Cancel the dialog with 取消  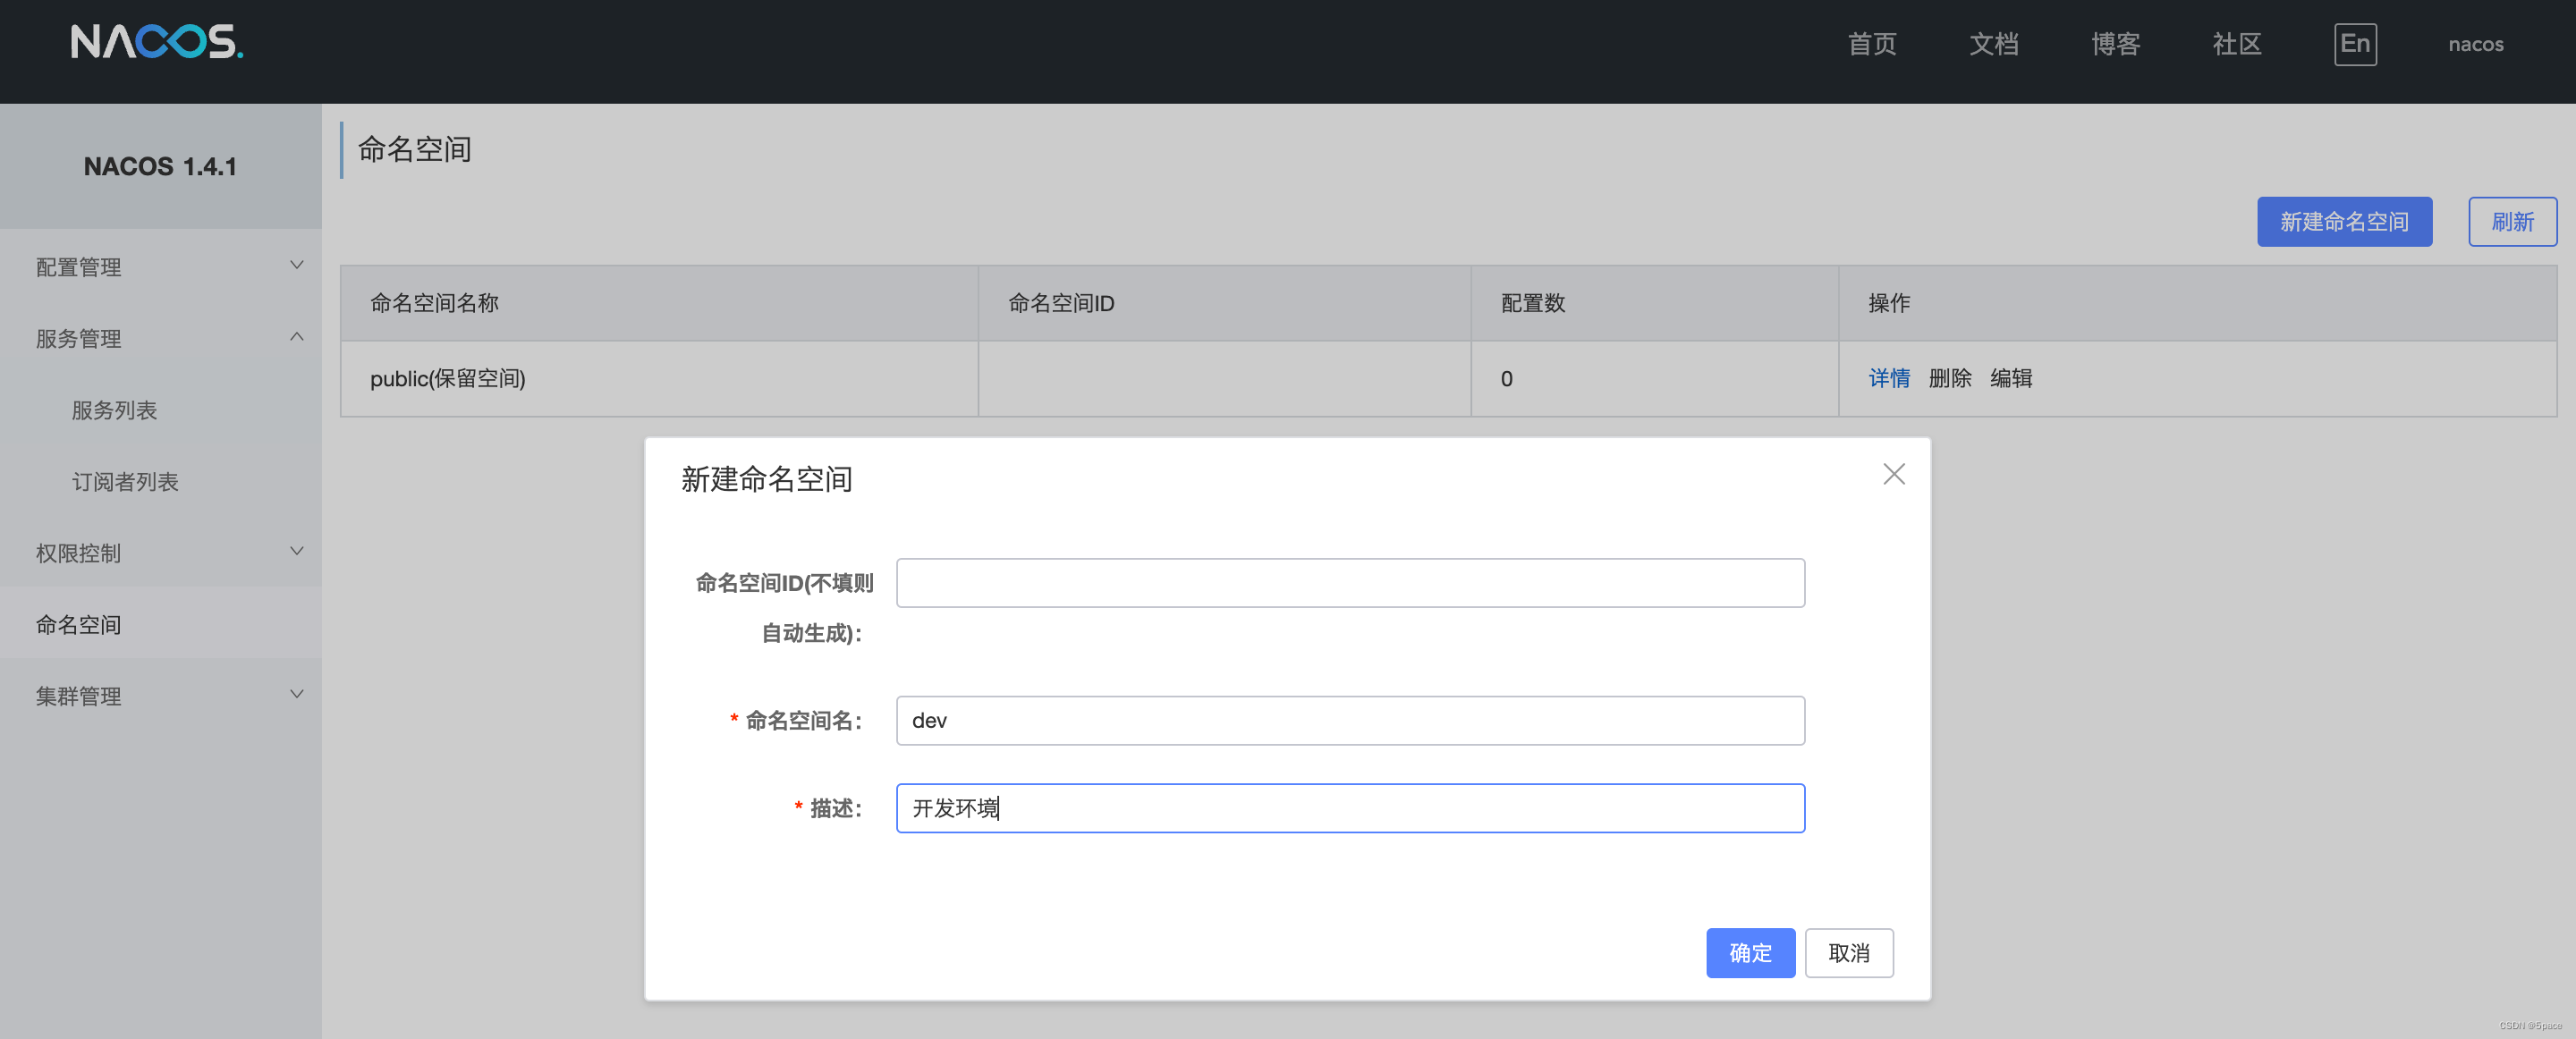1849,953
